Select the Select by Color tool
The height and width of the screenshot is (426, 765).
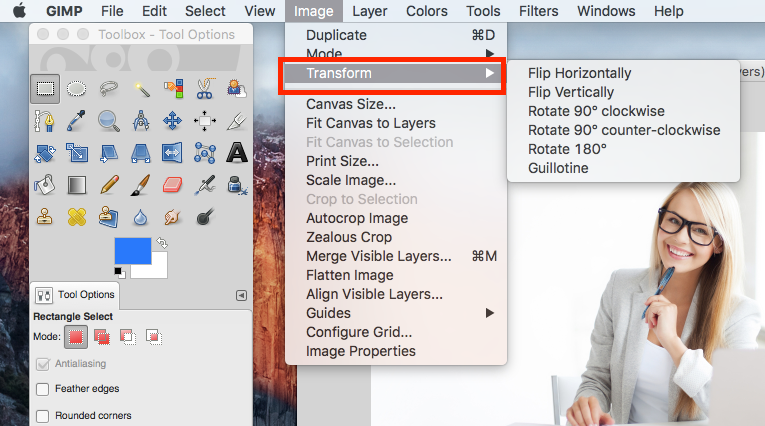(x=173, y=89)
